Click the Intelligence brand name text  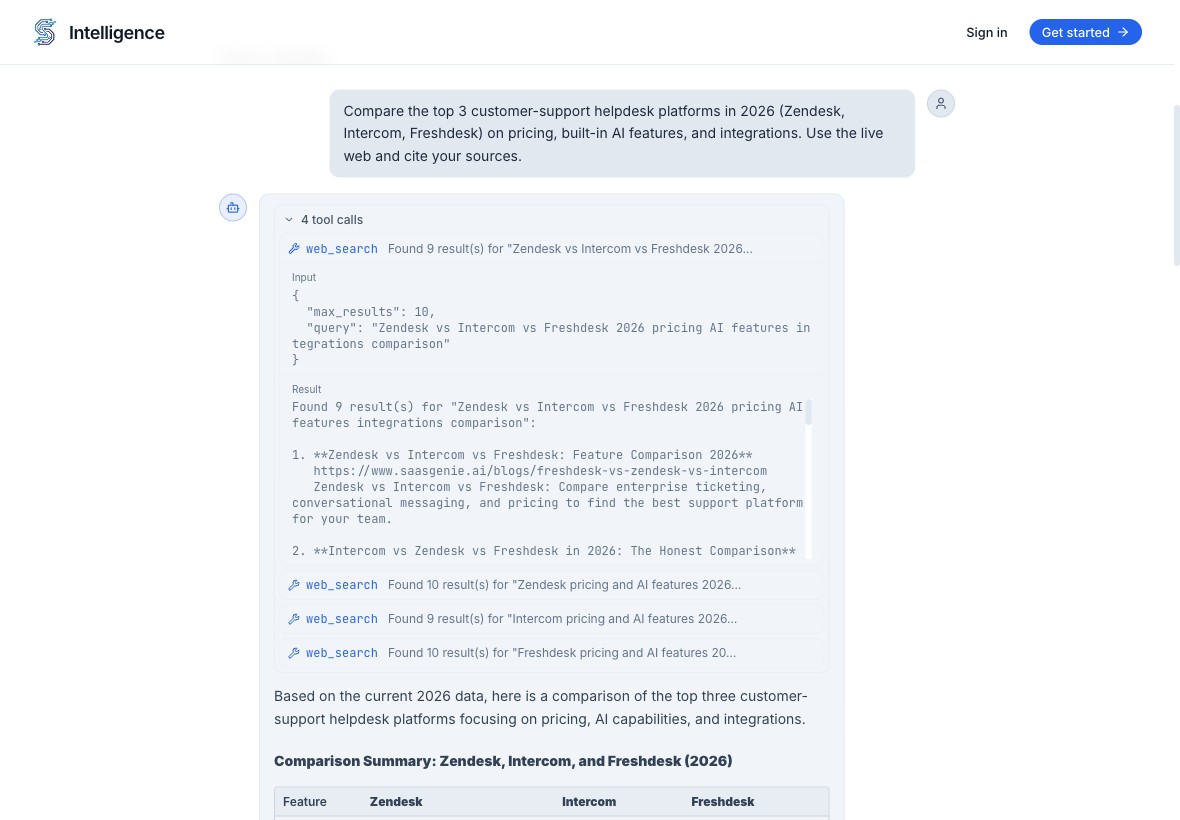[x=117, y=32]
